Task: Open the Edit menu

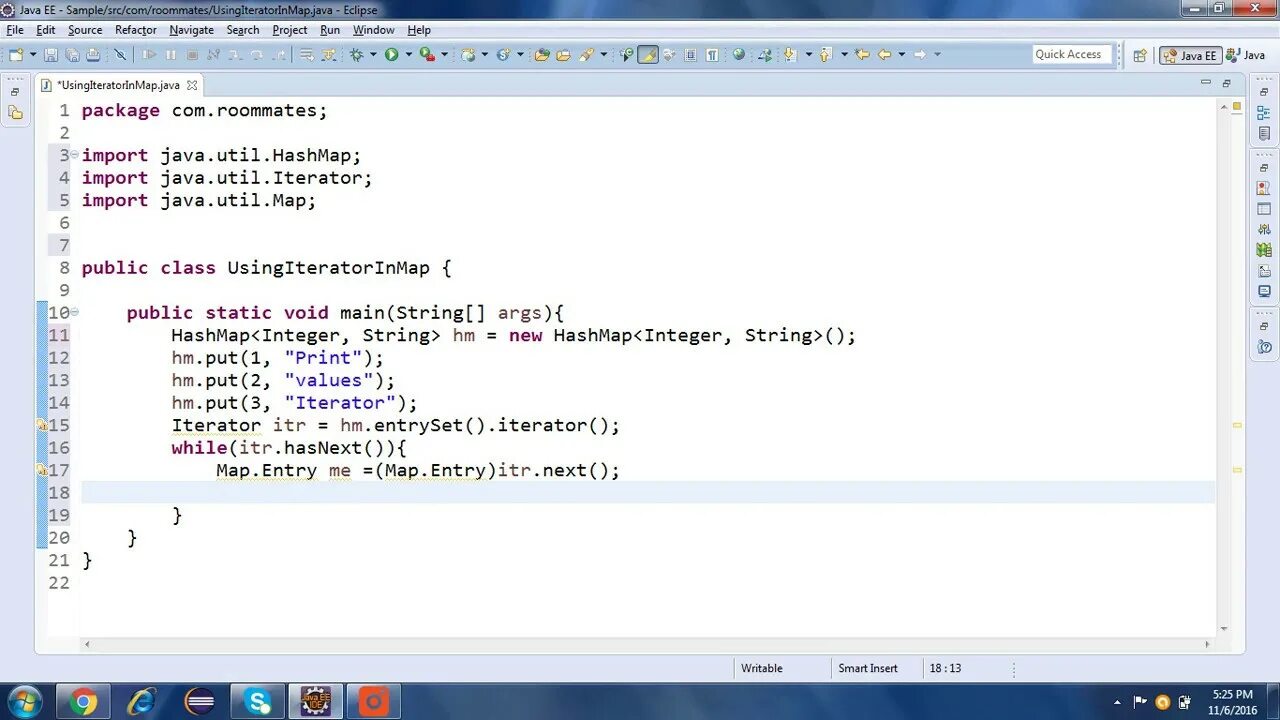Action: (x=46, y=30)
